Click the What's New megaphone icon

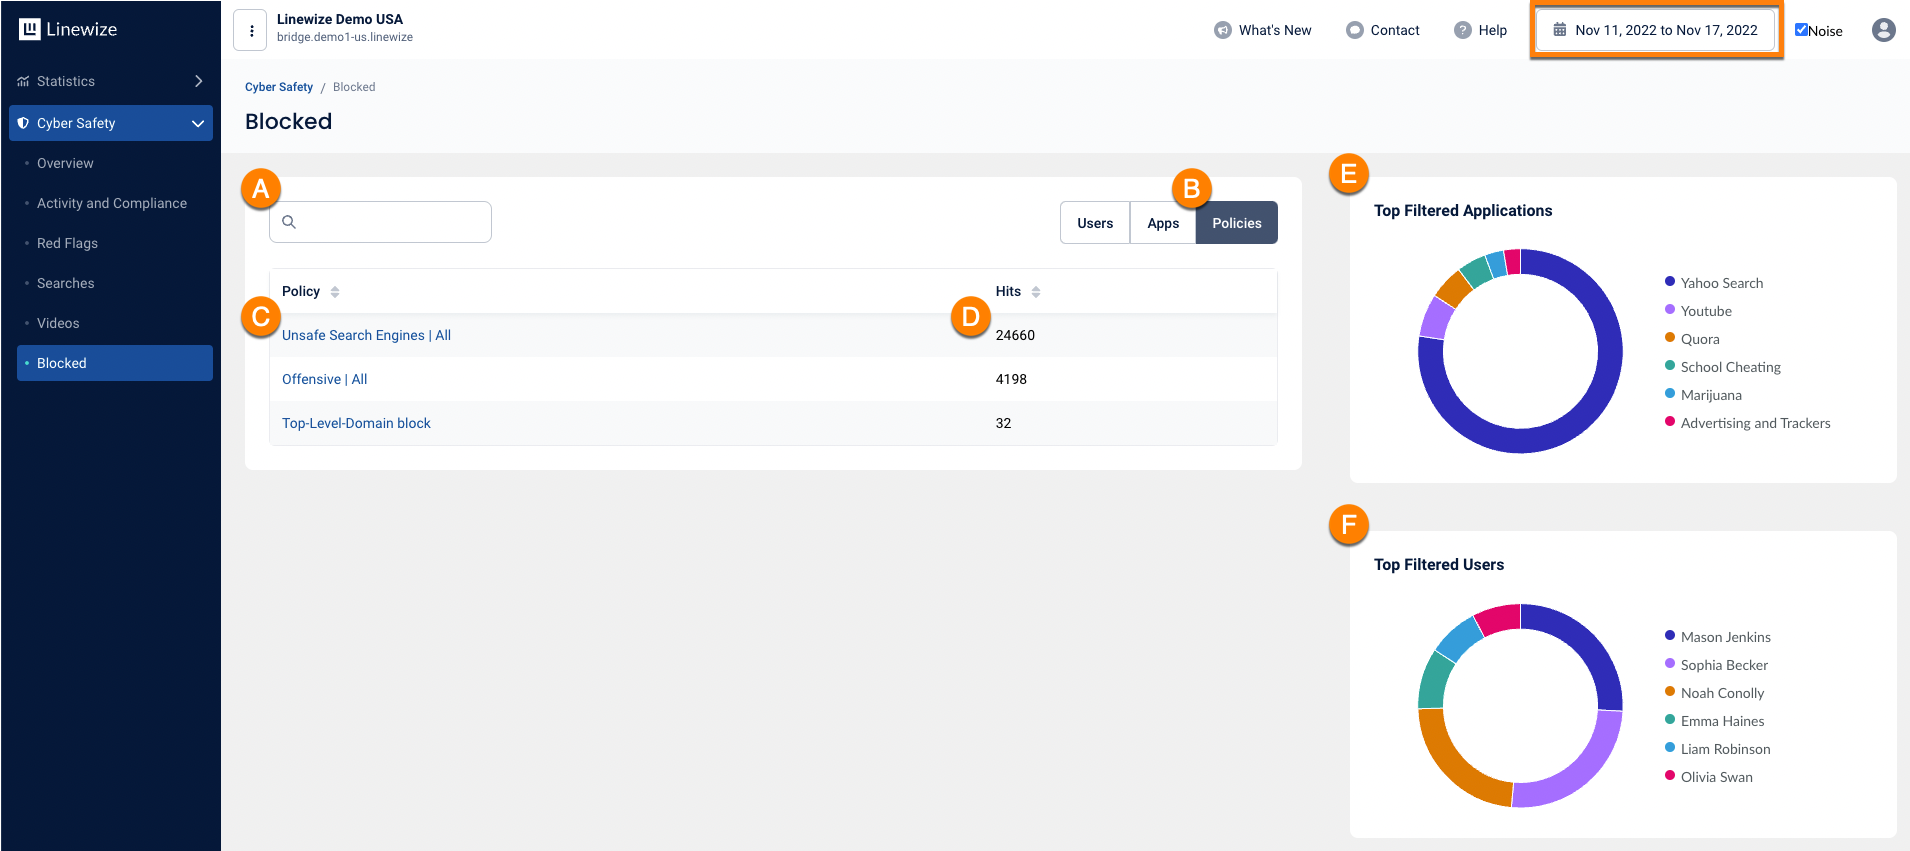[1222, 30]
